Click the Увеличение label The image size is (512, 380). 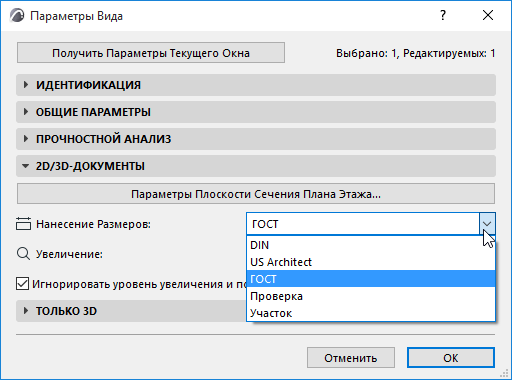(69, 254)
